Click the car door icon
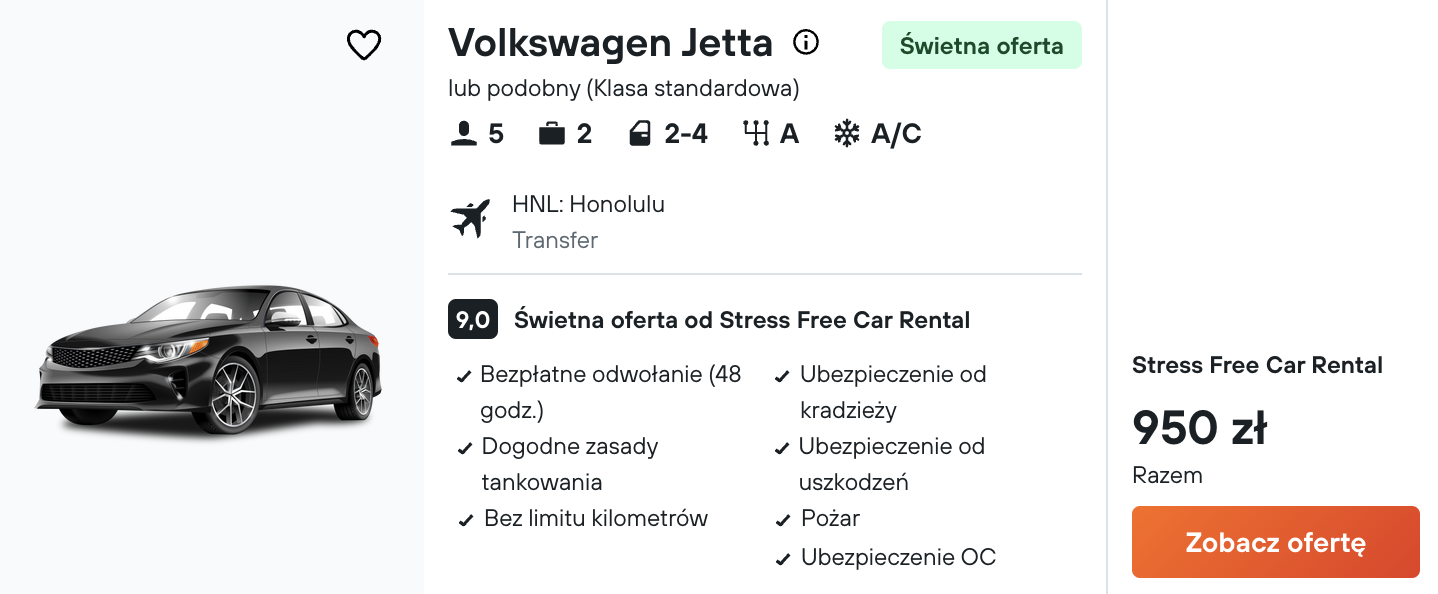The height and width of the screenshot is (594, 1438). 640,134
